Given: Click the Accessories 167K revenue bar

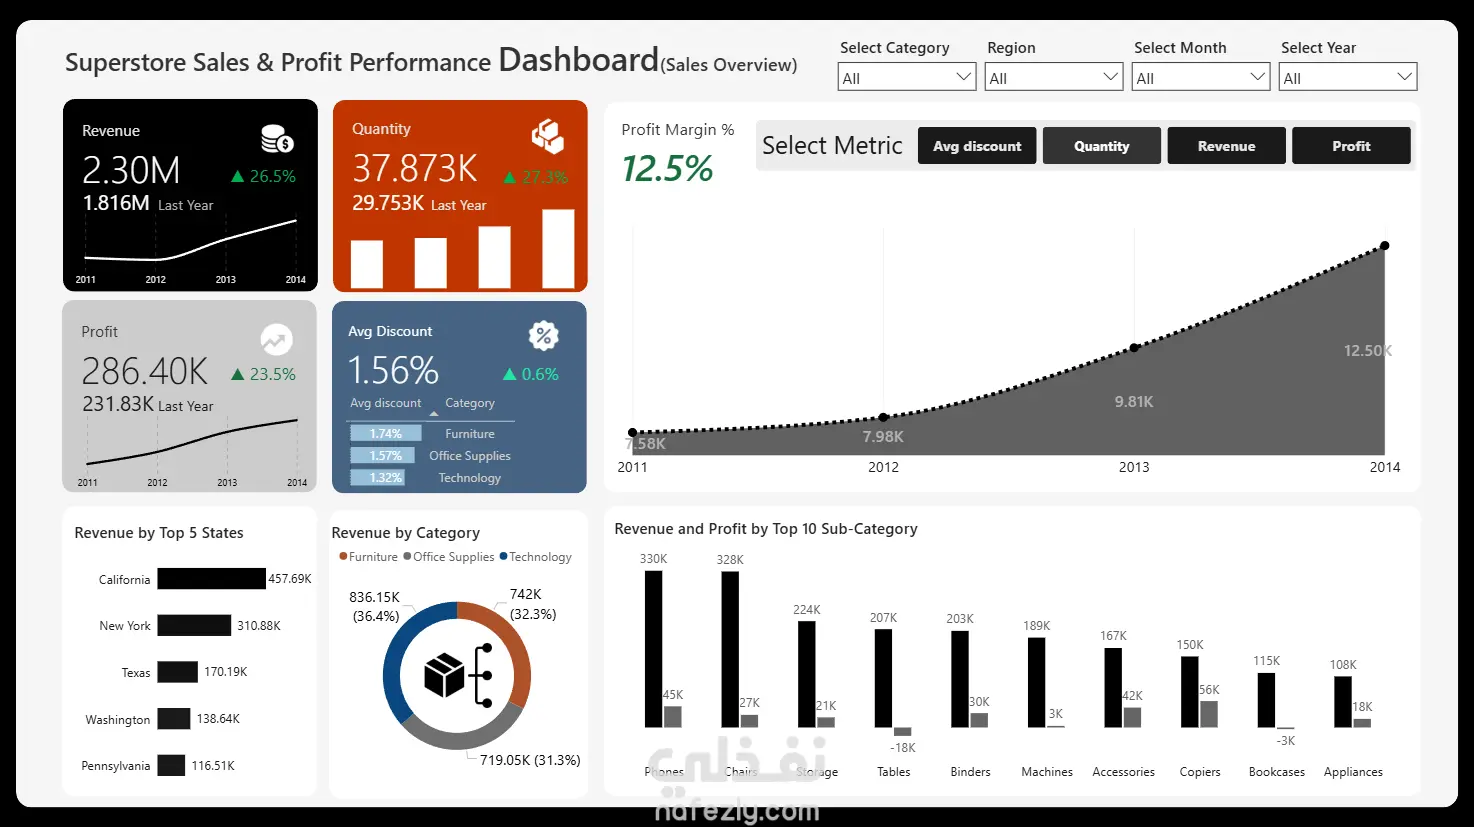Looking at the screenshot, I should [x=1113, y=688].
